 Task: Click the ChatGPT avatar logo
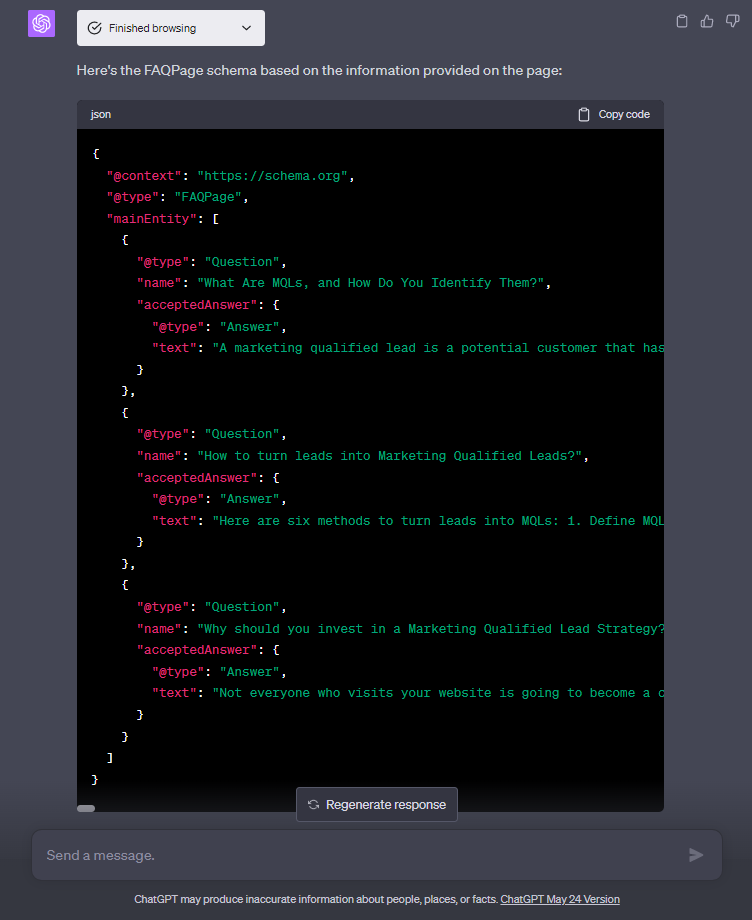(x=41, y=24)
